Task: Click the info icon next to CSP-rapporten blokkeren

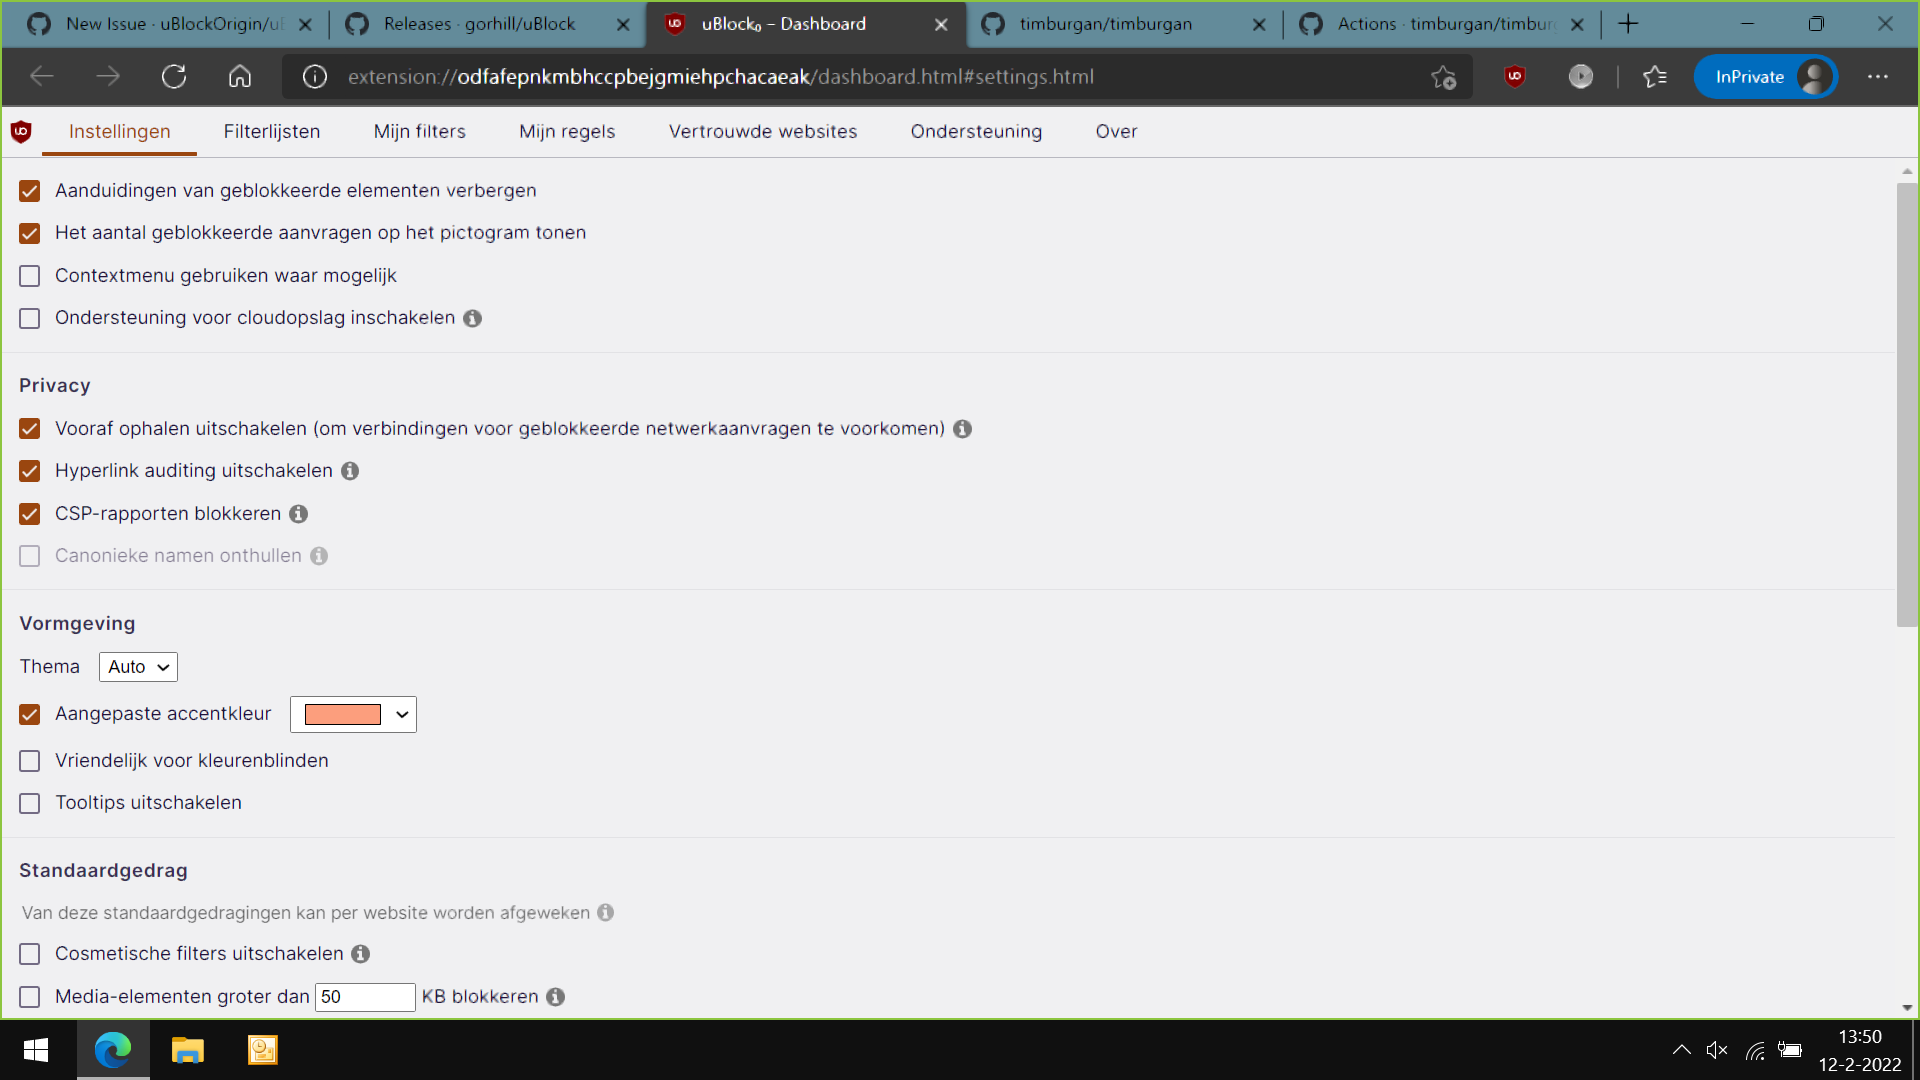Action: tap(297, 514)
